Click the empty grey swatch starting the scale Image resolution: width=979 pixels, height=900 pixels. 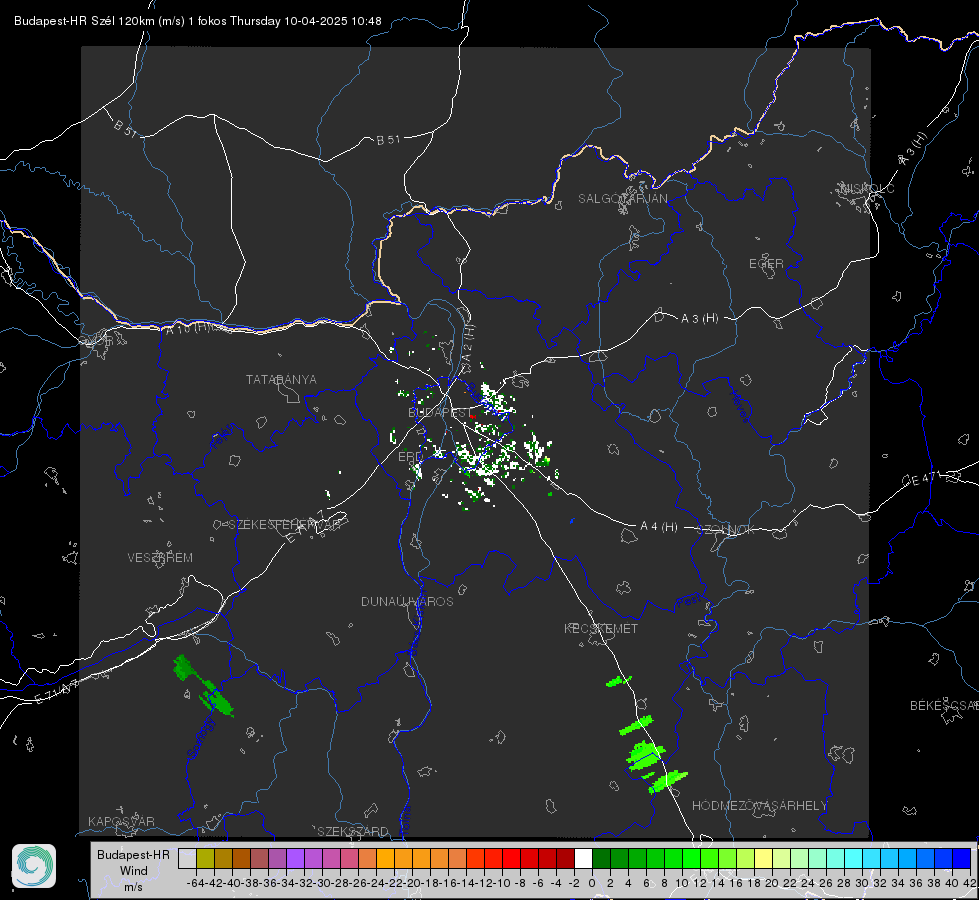187,858
